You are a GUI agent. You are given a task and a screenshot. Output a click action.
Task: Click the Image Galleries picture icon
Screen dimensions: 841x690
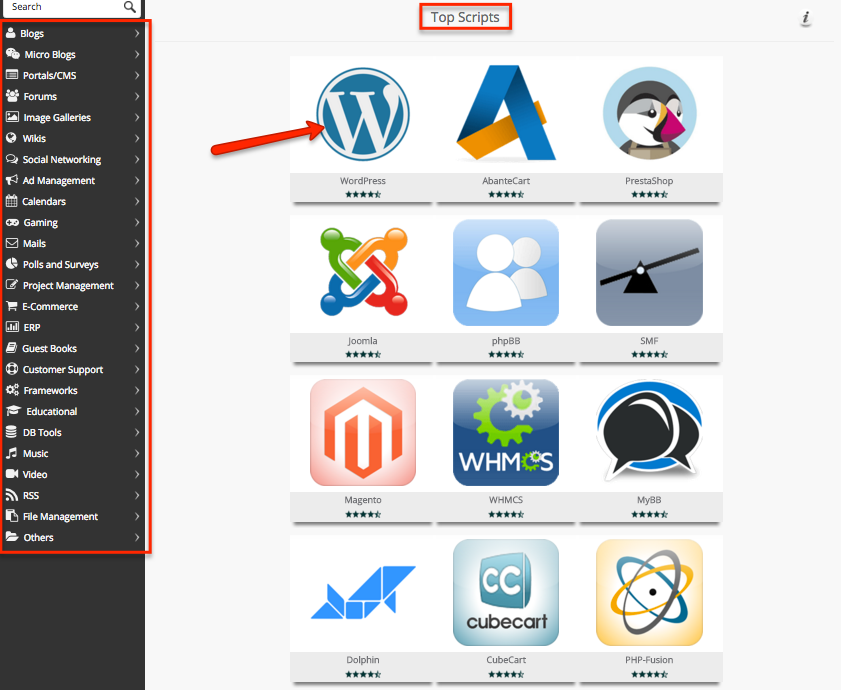pyautogui.click(x=12, y=116)
